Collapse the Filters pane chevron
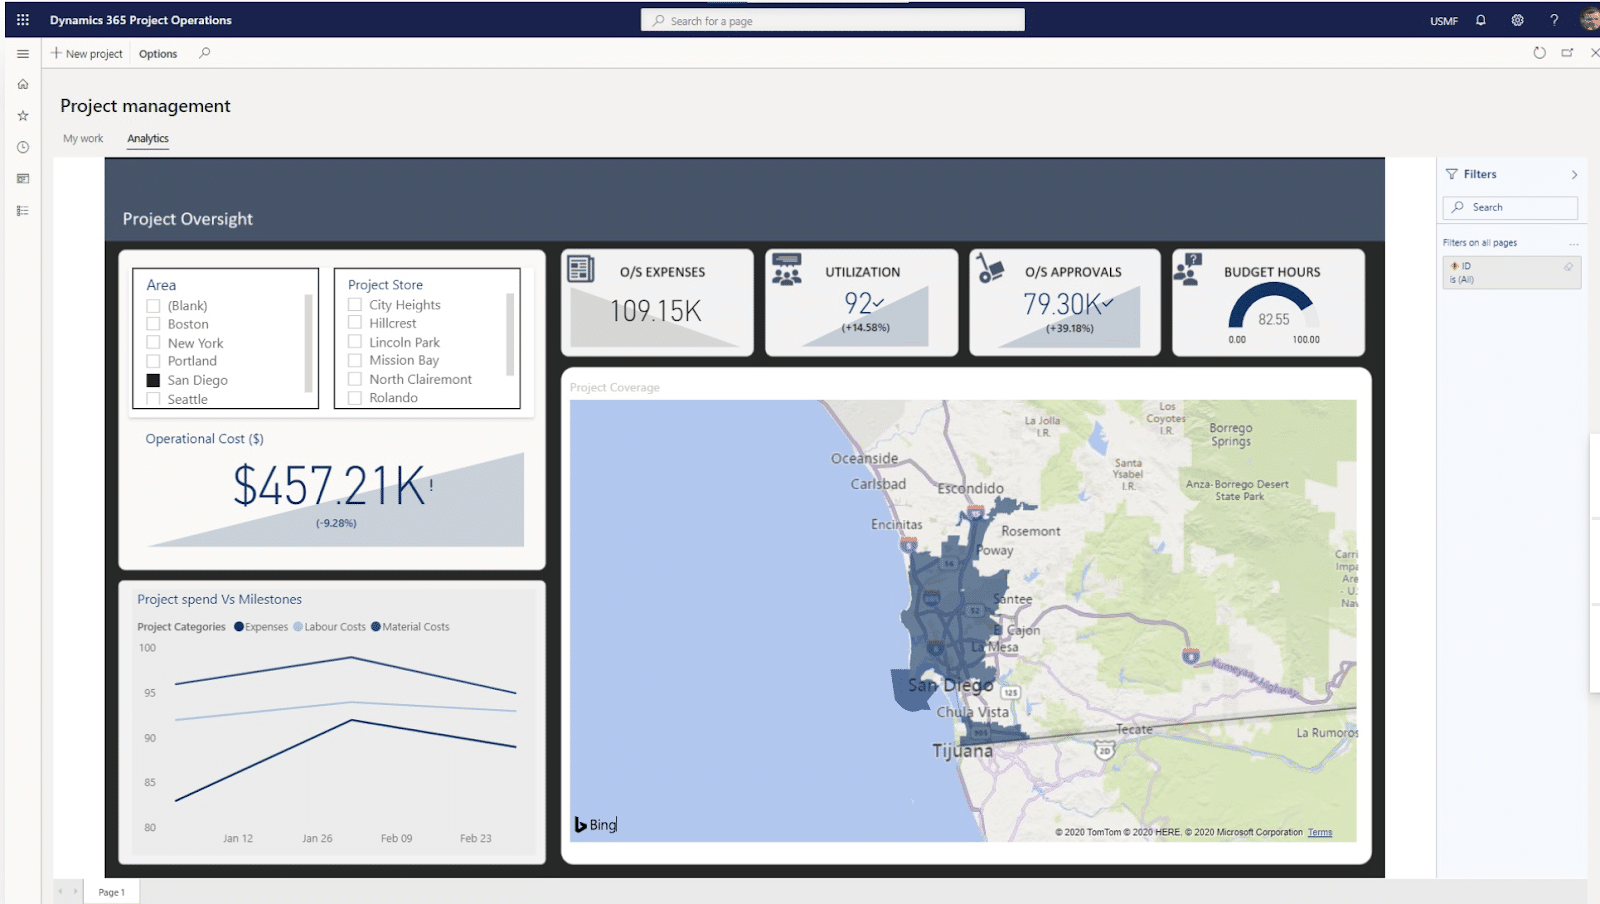 [1574, 175]
